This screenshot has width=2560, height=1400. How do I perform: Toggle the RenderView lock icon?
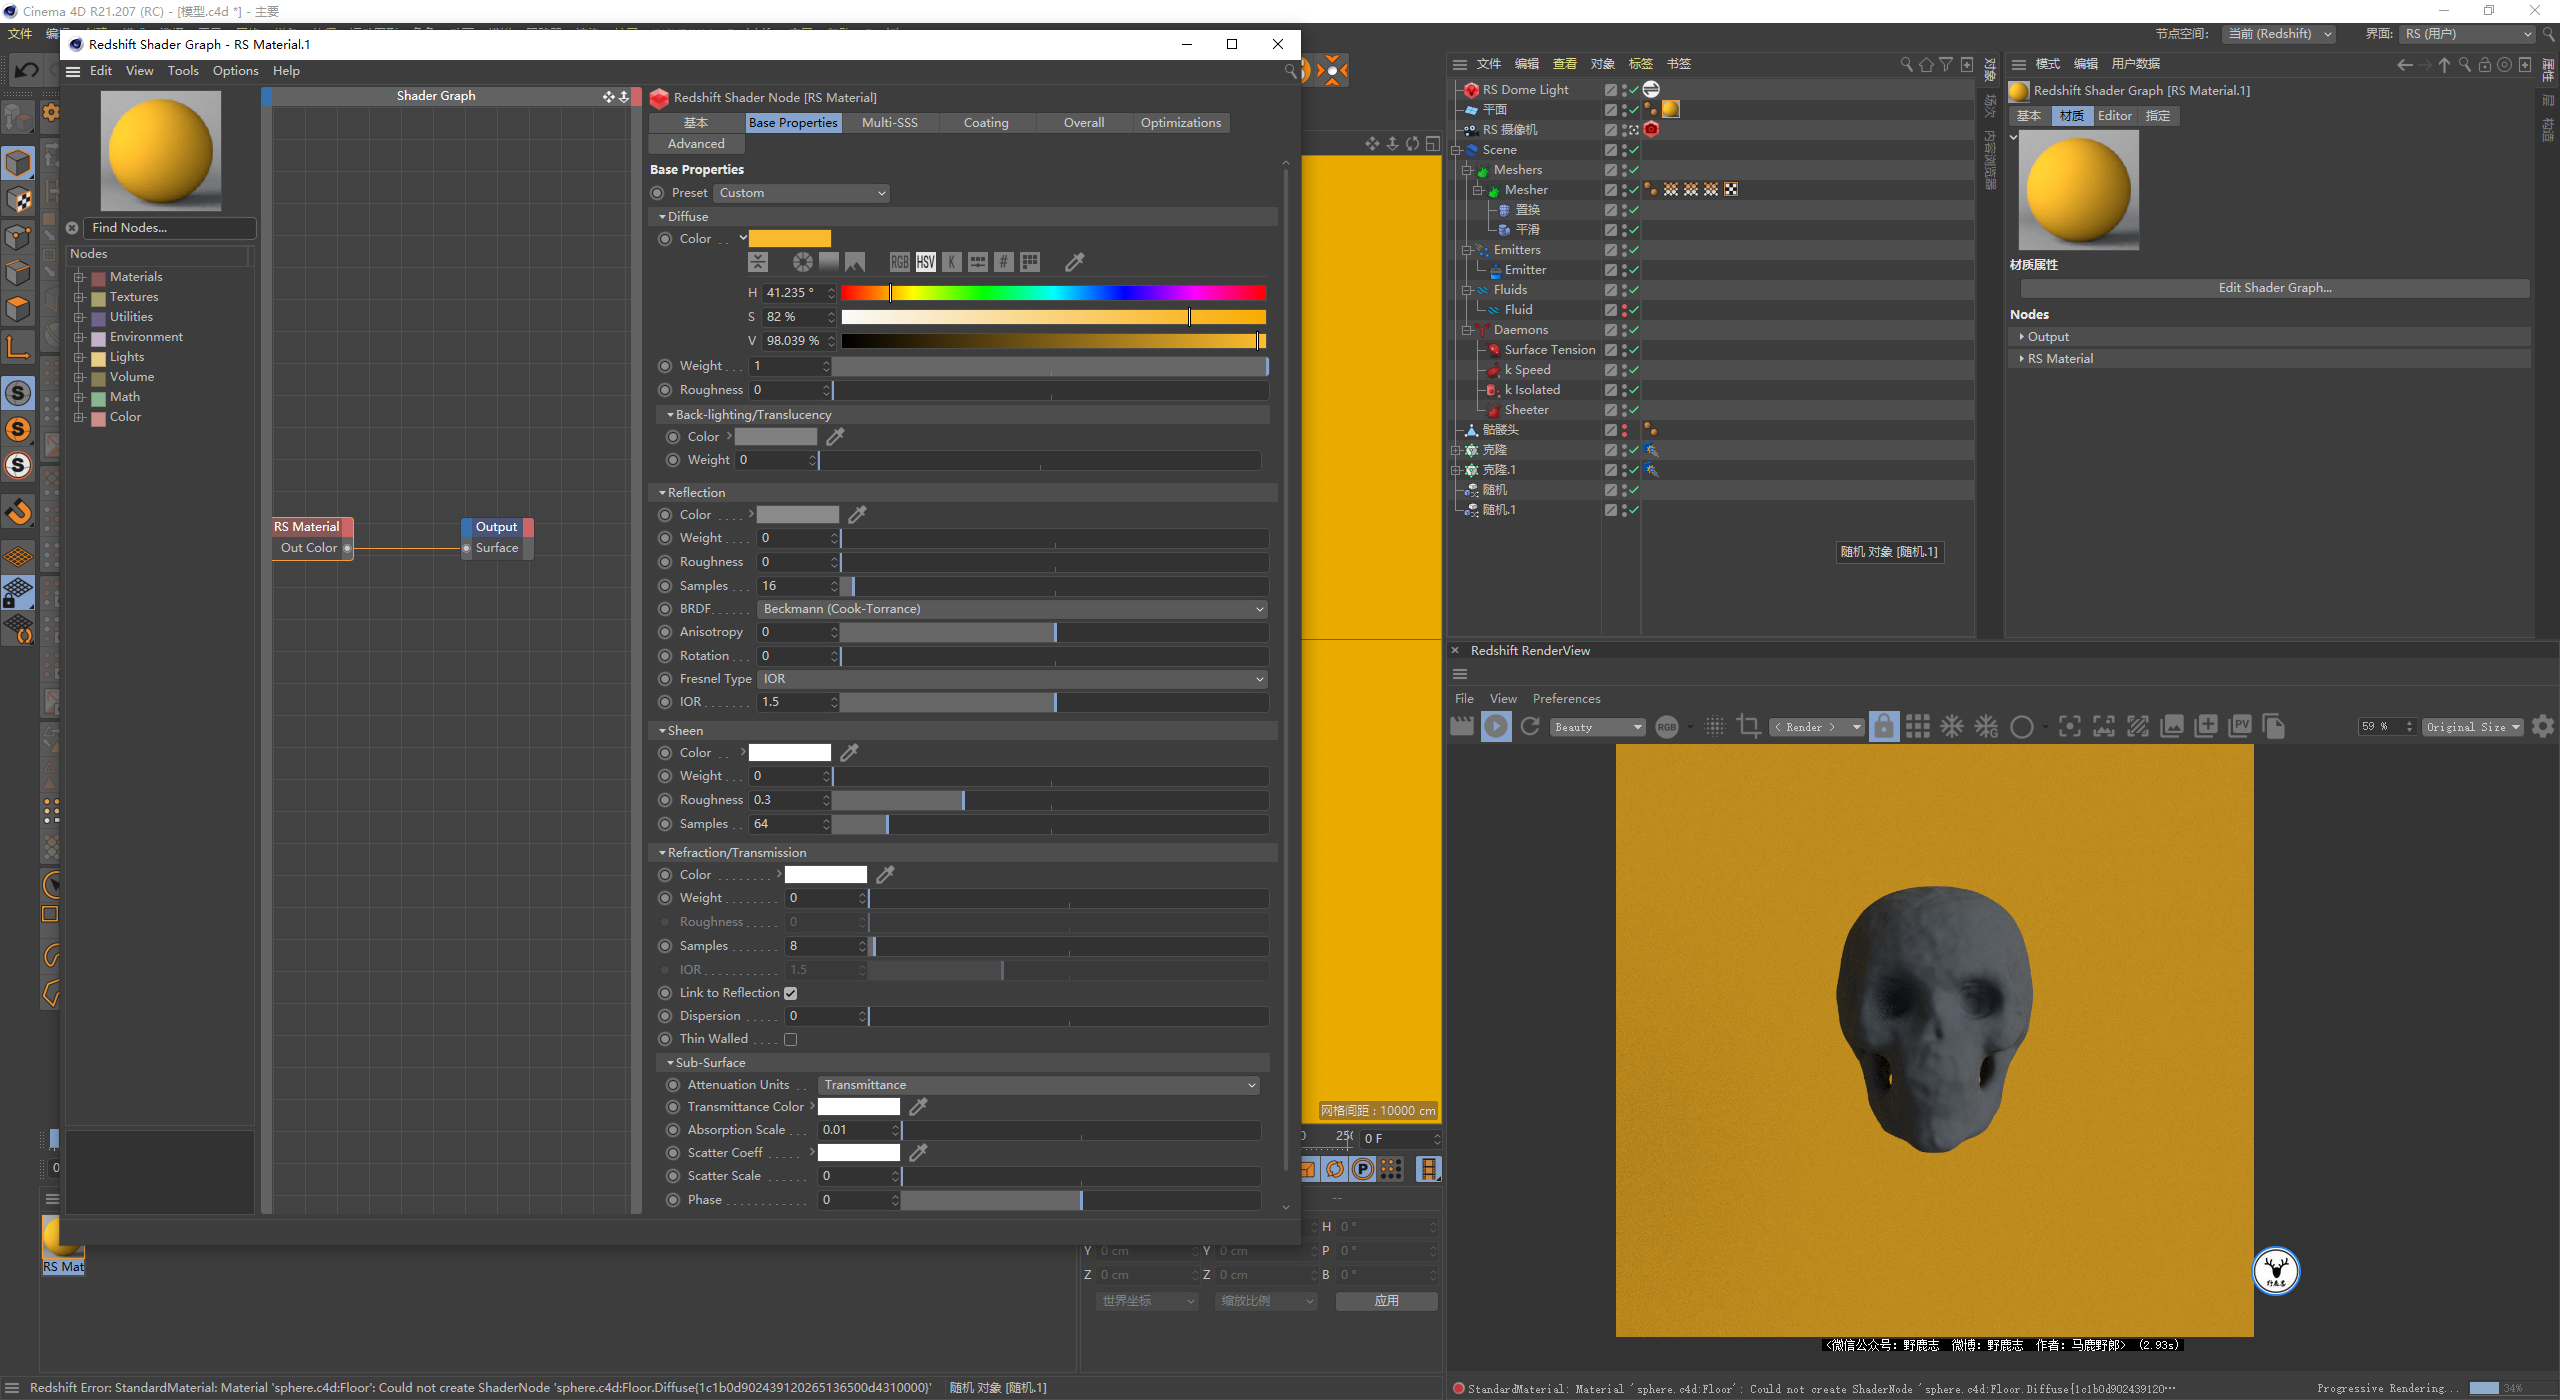1884,727
